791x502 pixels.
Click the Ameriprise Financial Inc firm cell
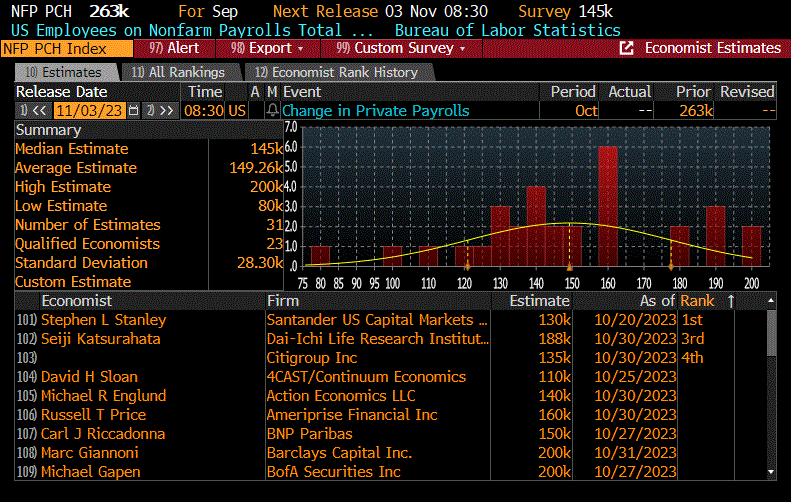352,415
